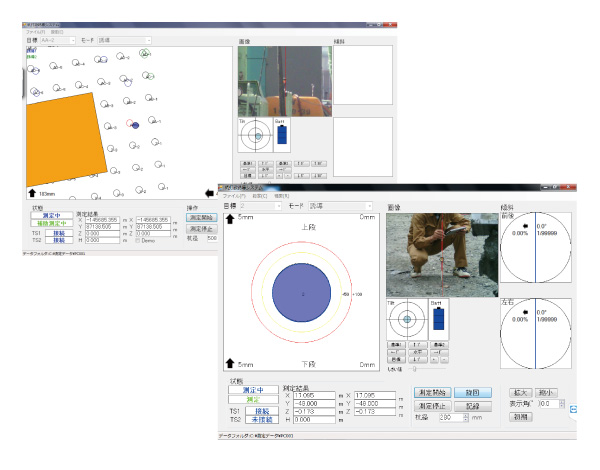Click the down 1' camera button in front window

pos(417,360)
